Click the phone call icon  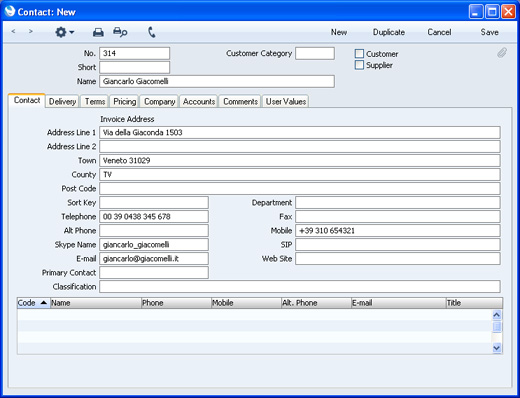point(152,32)
